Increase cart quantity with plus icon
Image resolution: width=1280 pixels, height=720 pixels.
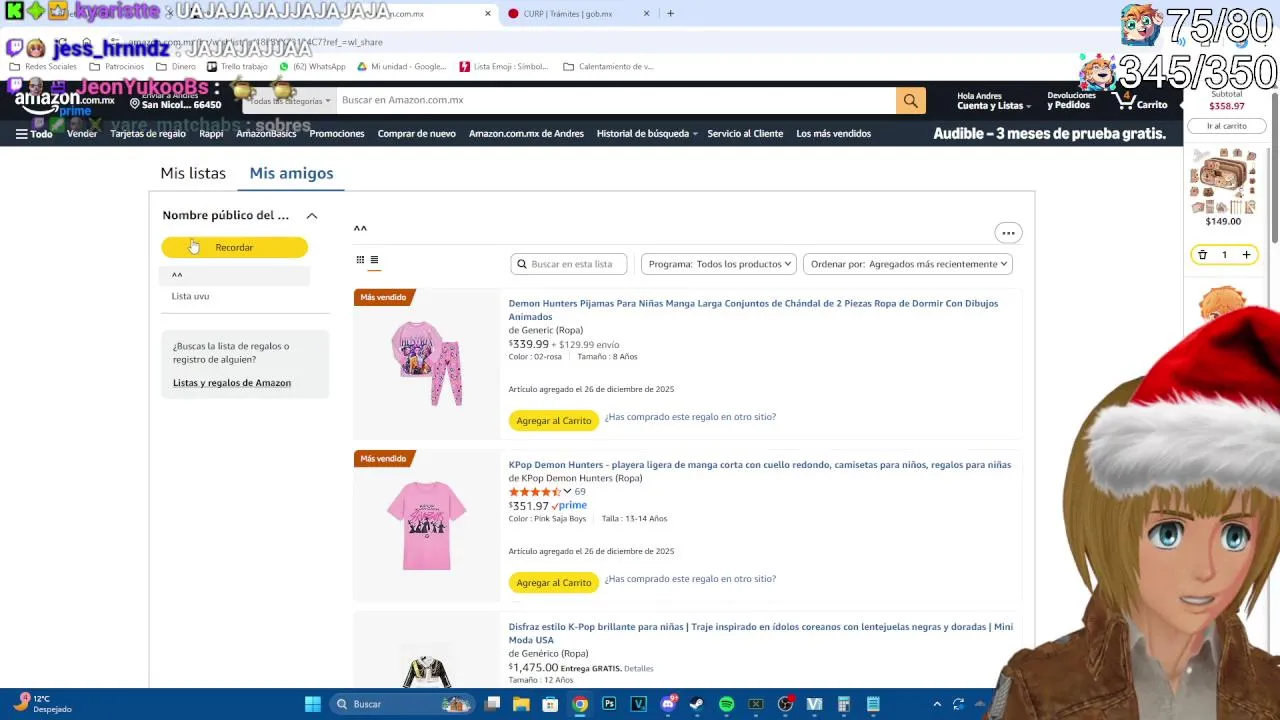[1246, 255]
